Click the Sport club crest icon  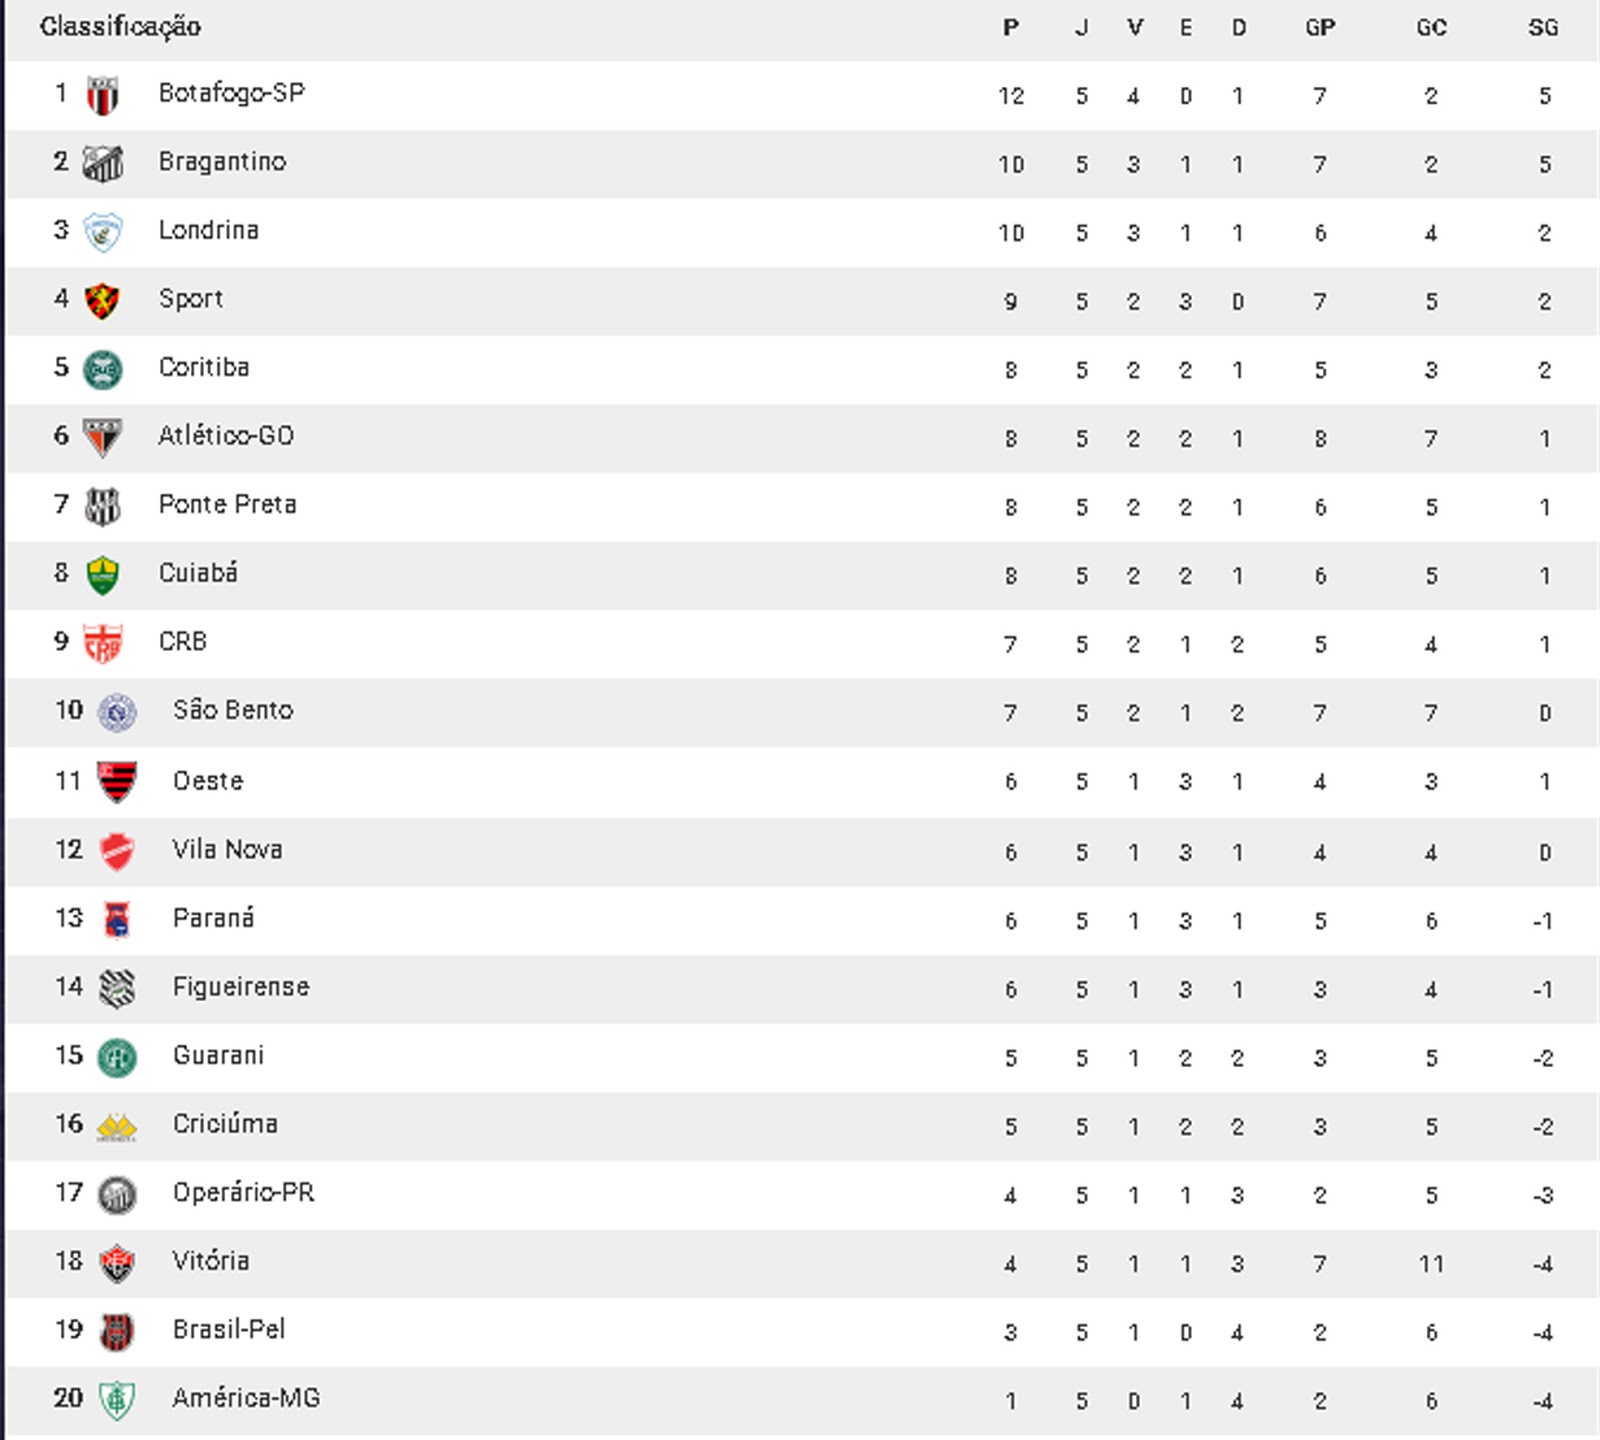click(x=102, y=301)
